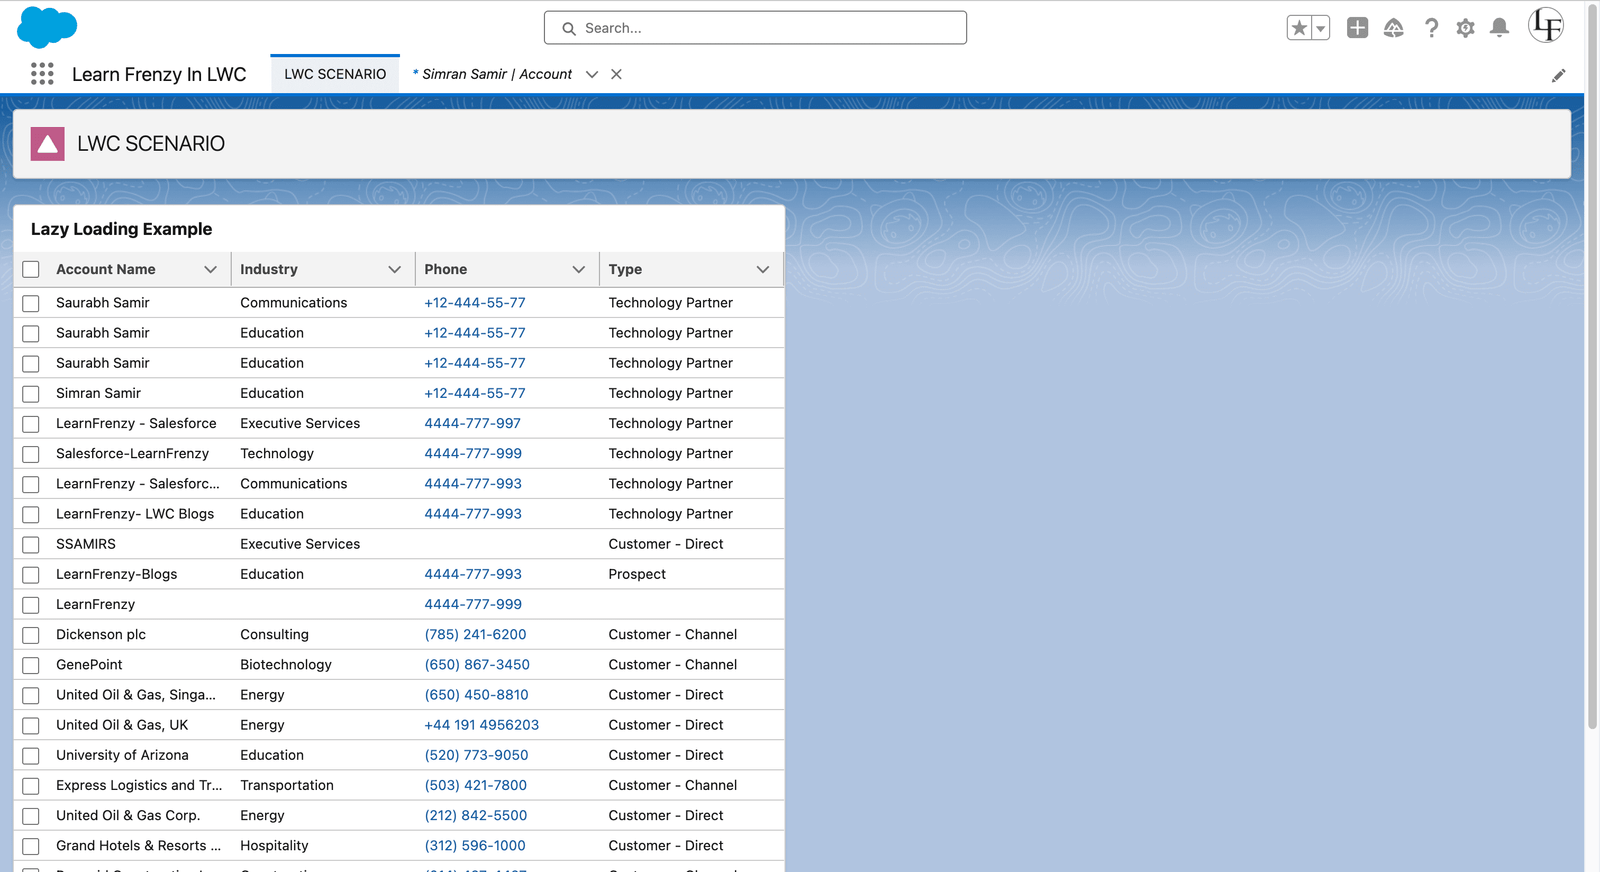Focus the global Search field
Screen dimensions: 1600x872
755,28
